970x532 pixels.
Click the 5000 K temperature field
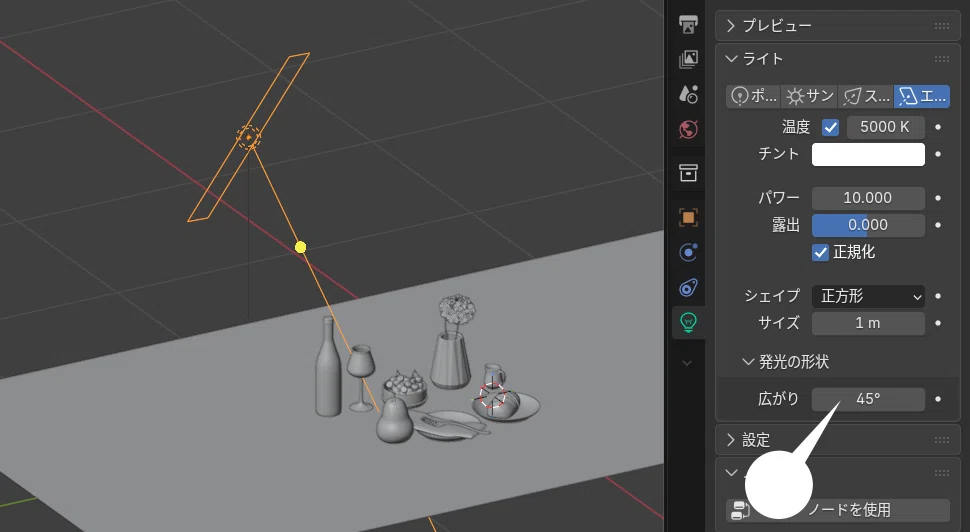(x=885, y=127)
